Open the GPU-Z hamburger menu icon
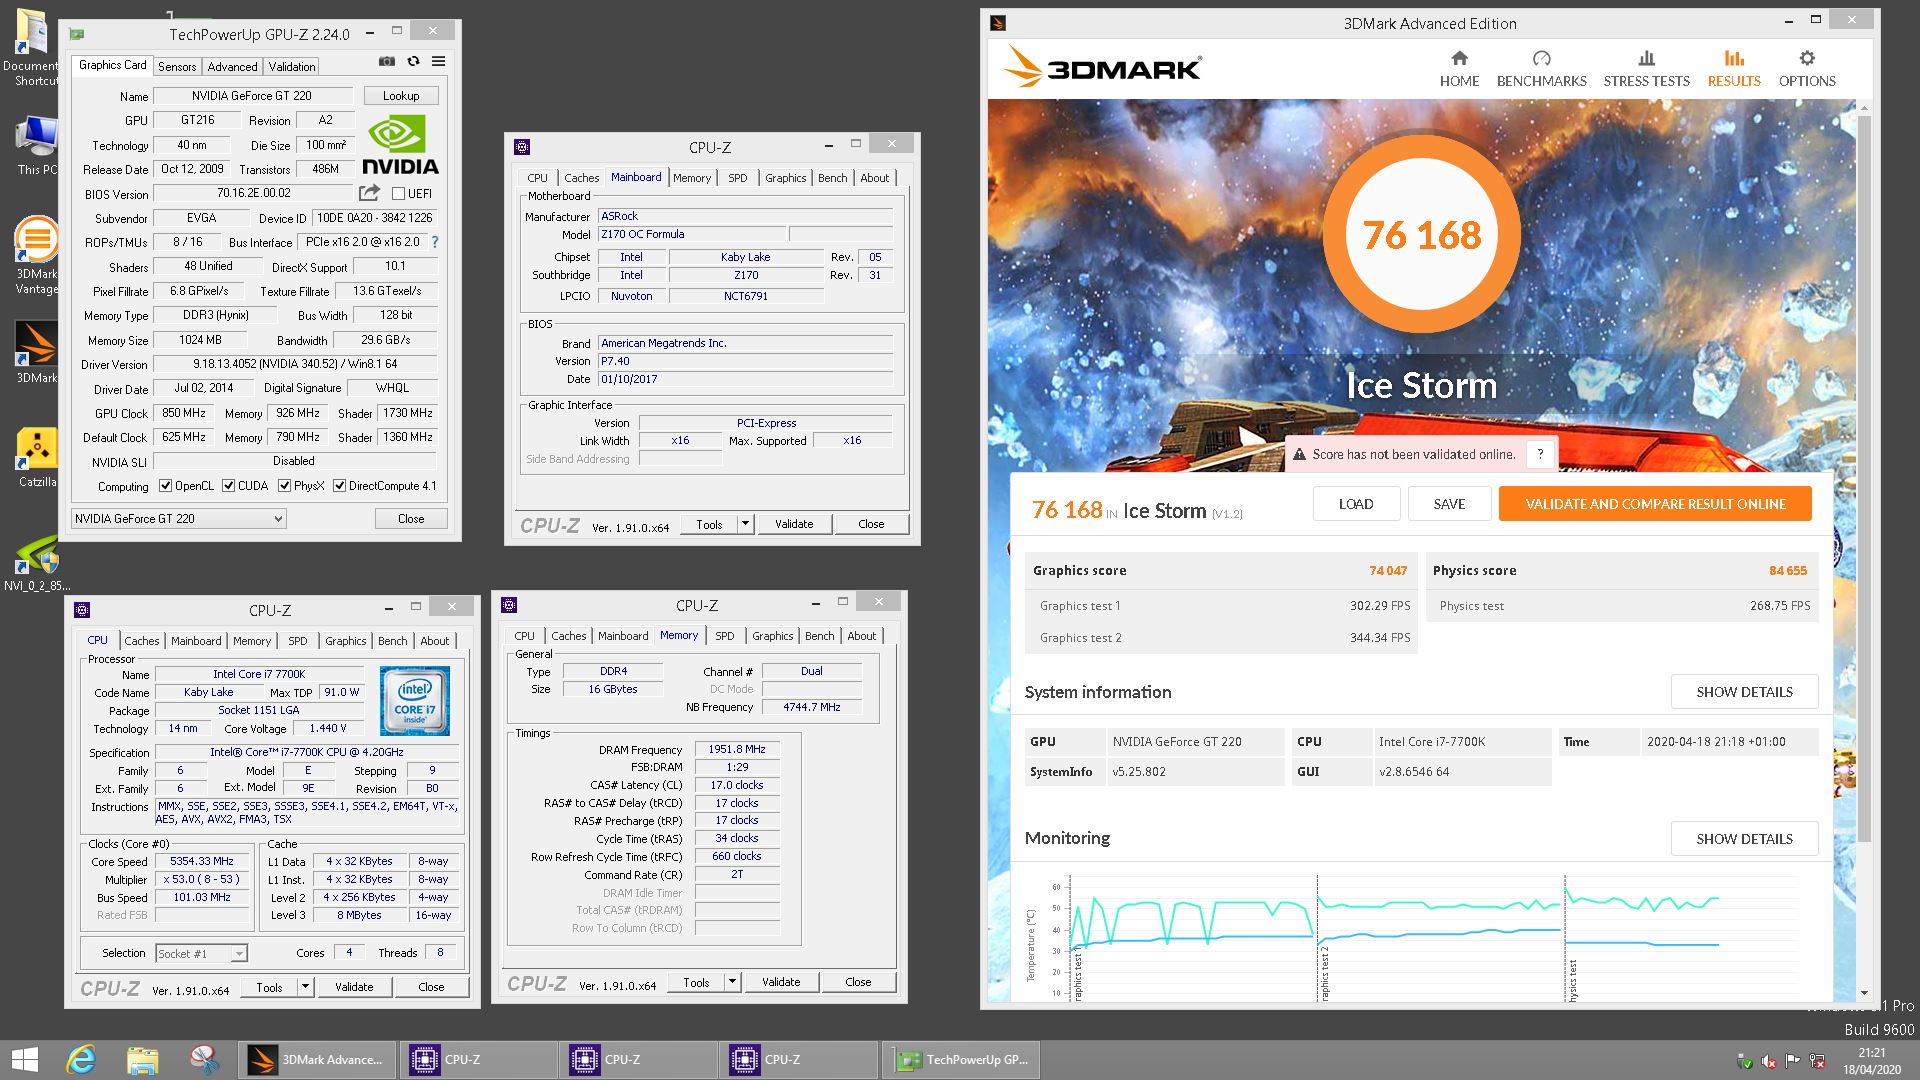Image resolution: width=1920 pixels, height=1080 pixels. [x=438, y=61]
